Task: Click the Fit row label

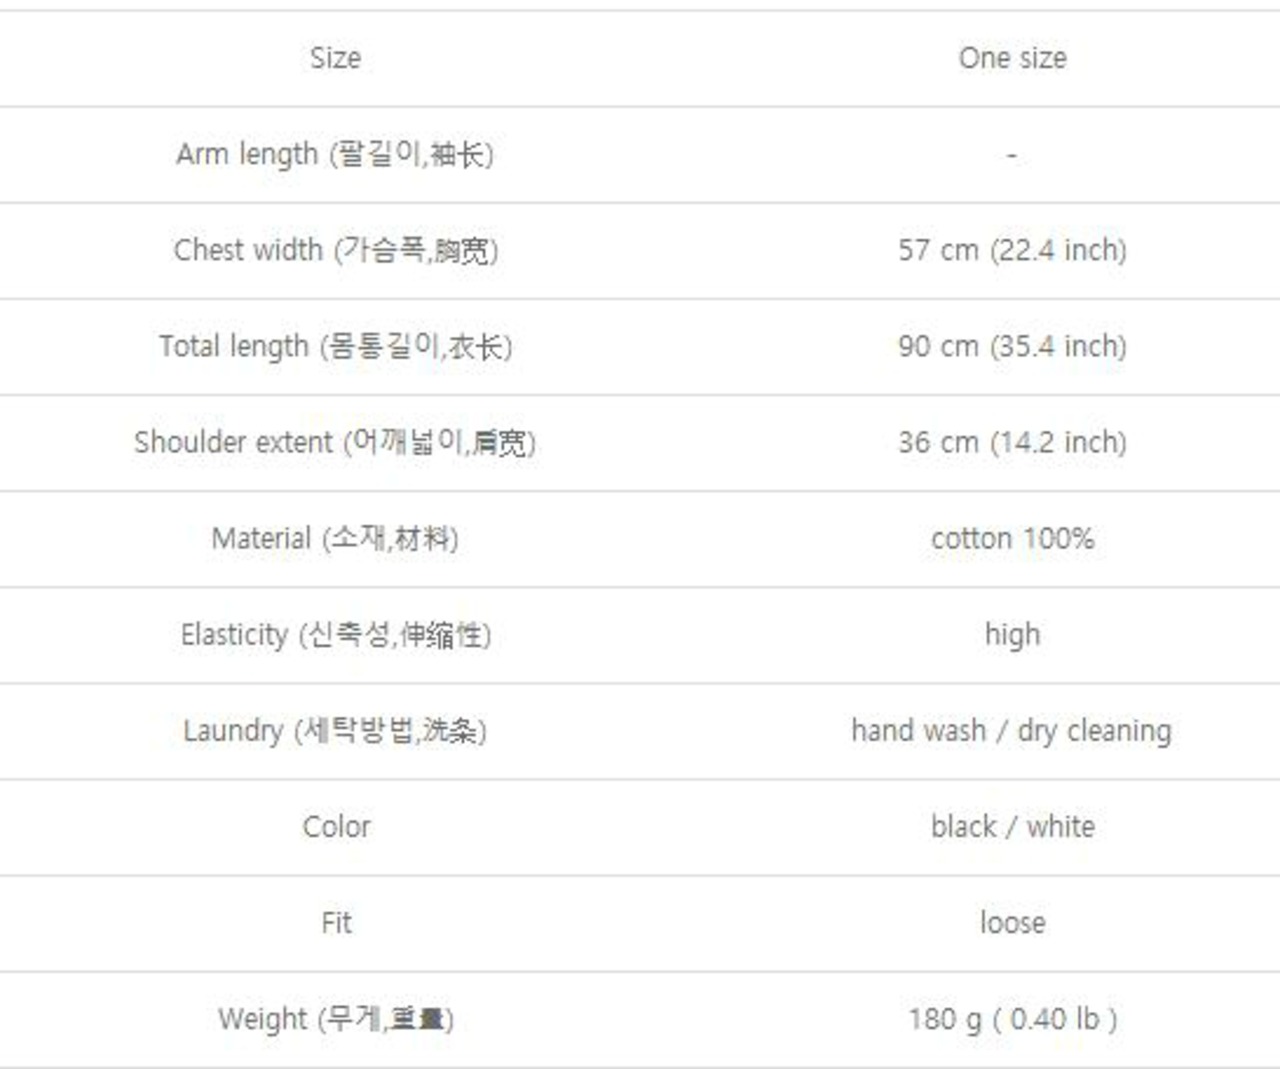Action: [x=336, y=922]
